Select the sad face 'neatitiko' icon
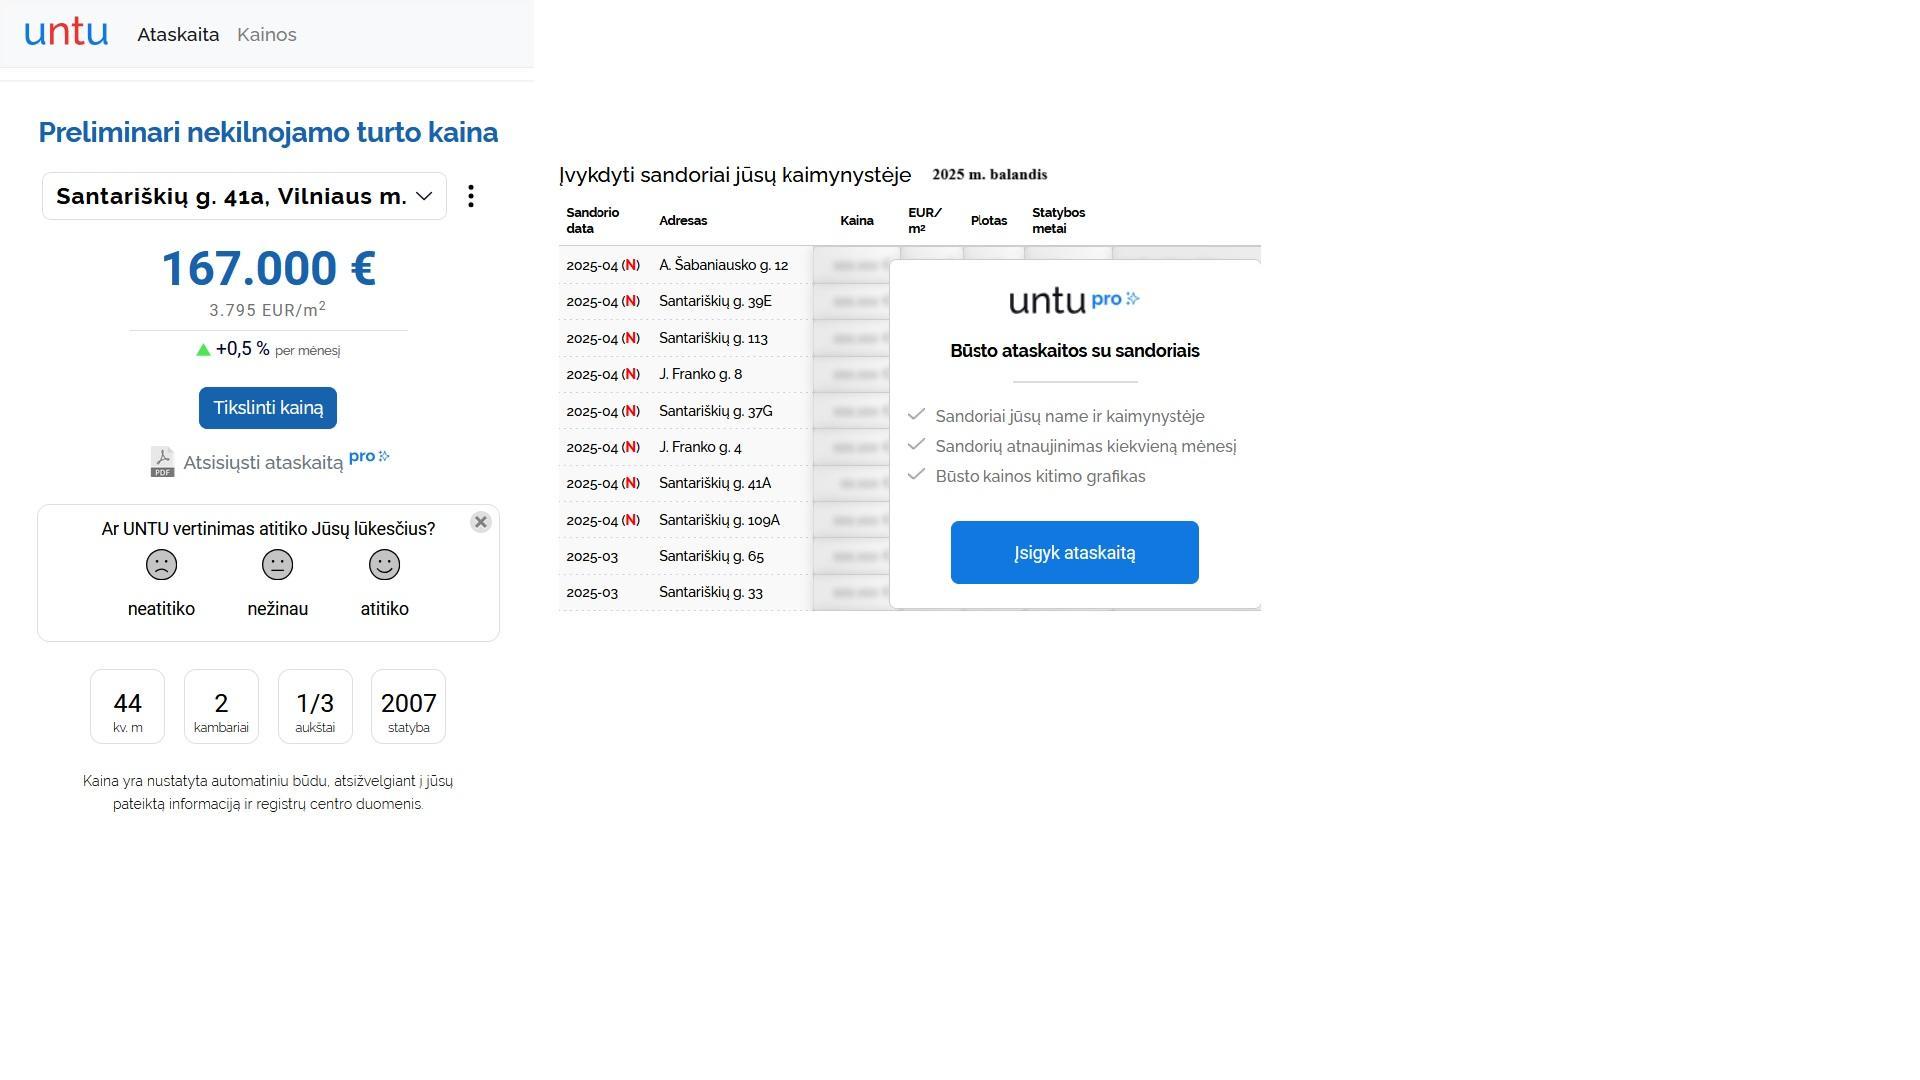Image resolution: width=1920 pixels, height=1080 pixels. pyautogui.click(x=161, y=565)
